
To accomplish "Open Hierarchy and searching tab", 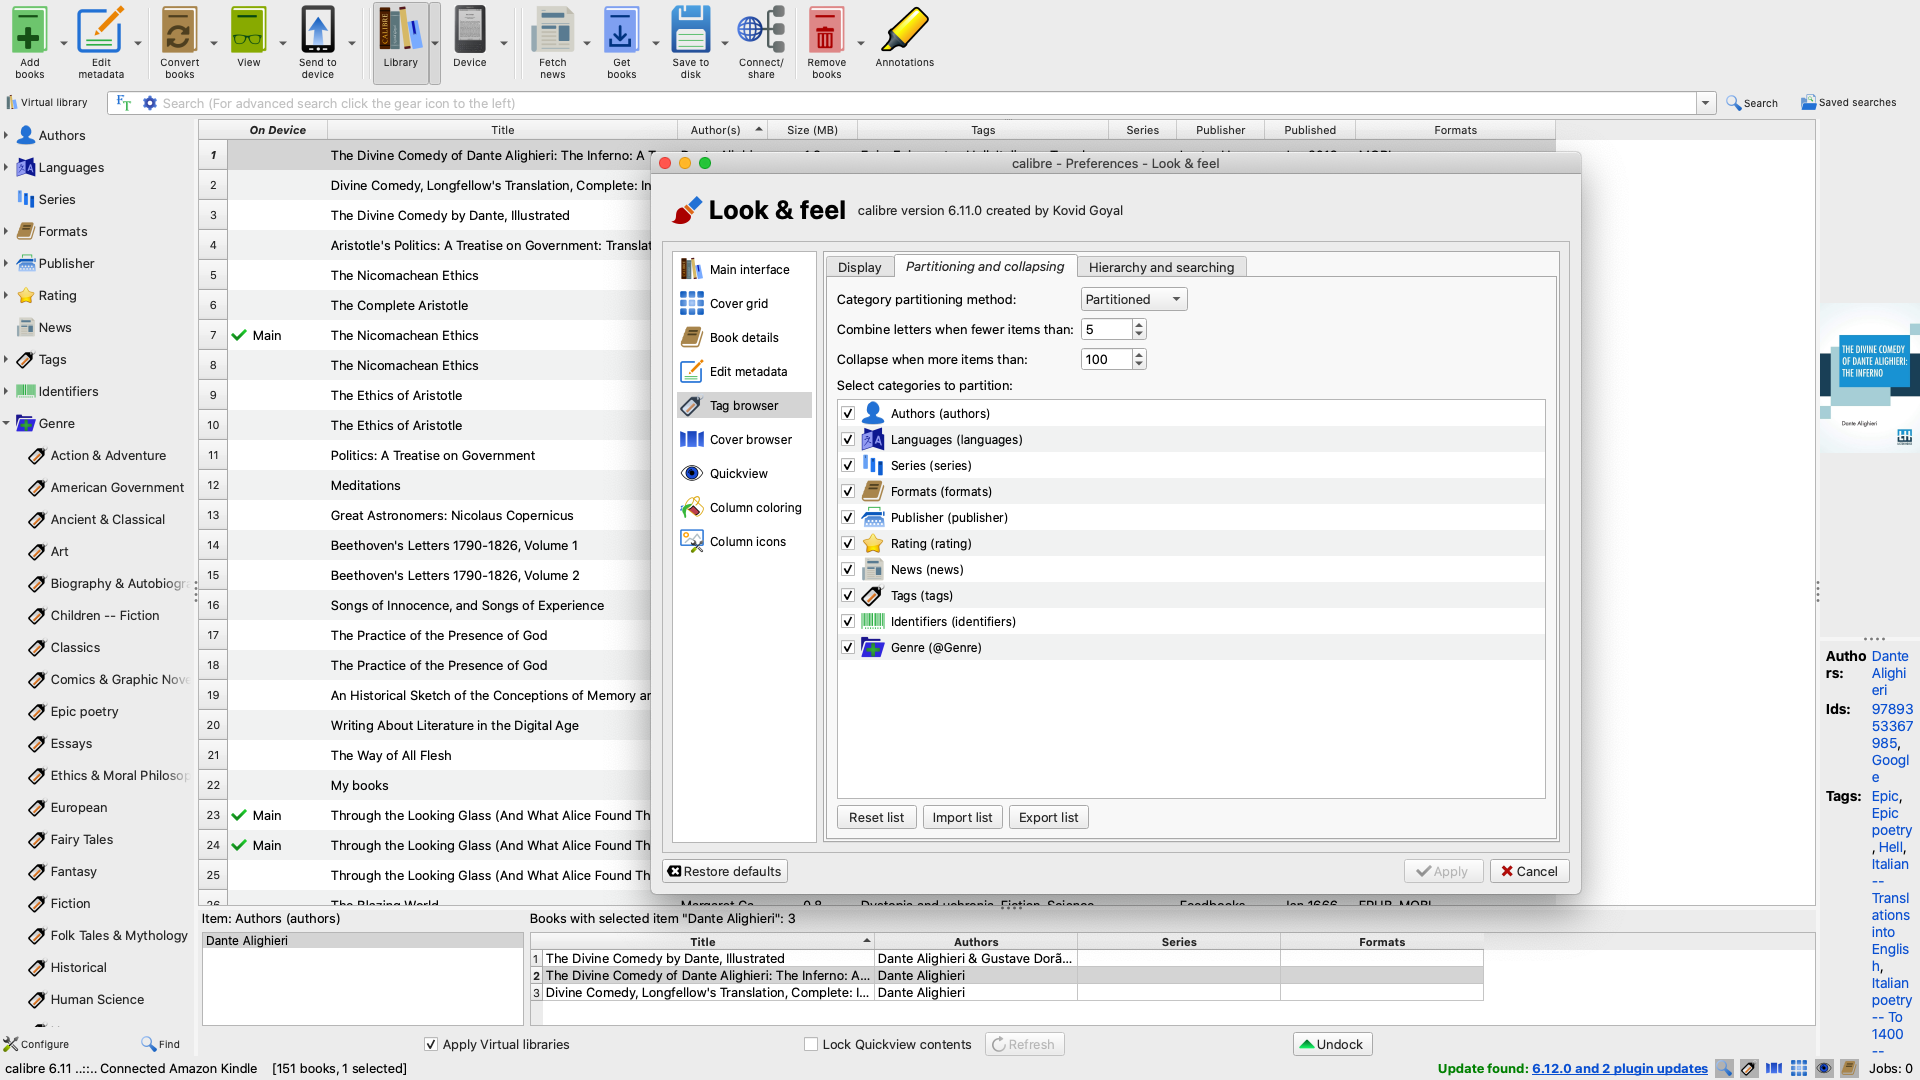I will 1161,268.
